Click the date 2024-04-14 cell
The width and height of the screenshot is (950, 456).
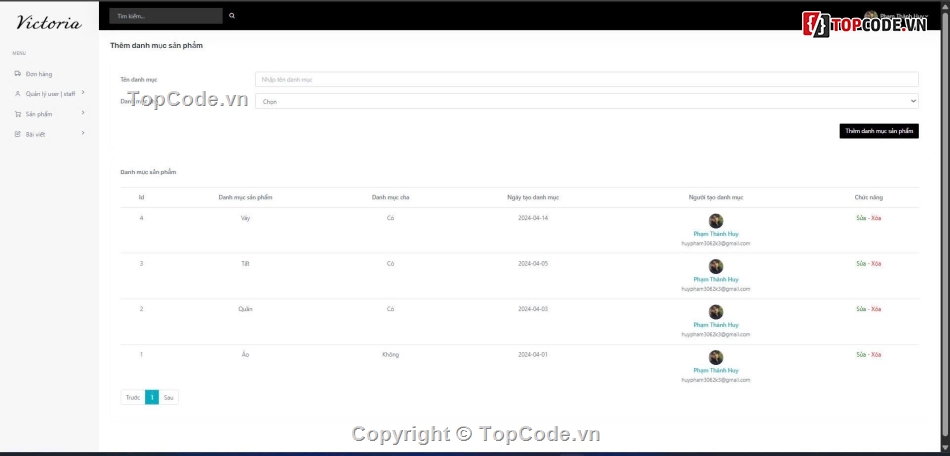tap(533, 218)
